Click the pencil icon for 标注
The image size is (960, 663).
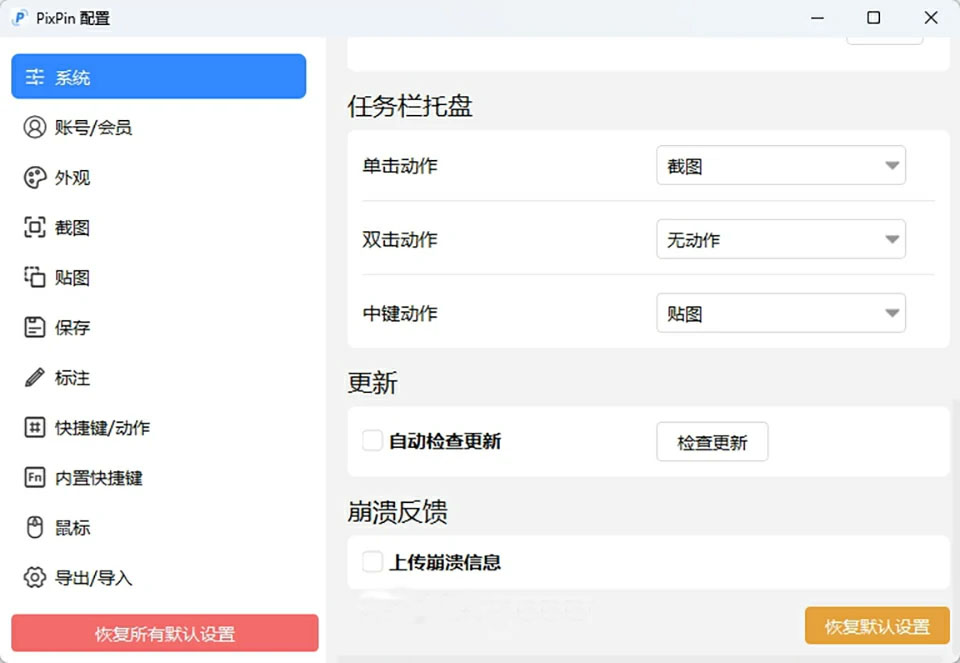pyautogui.click(x=35, y=377)
